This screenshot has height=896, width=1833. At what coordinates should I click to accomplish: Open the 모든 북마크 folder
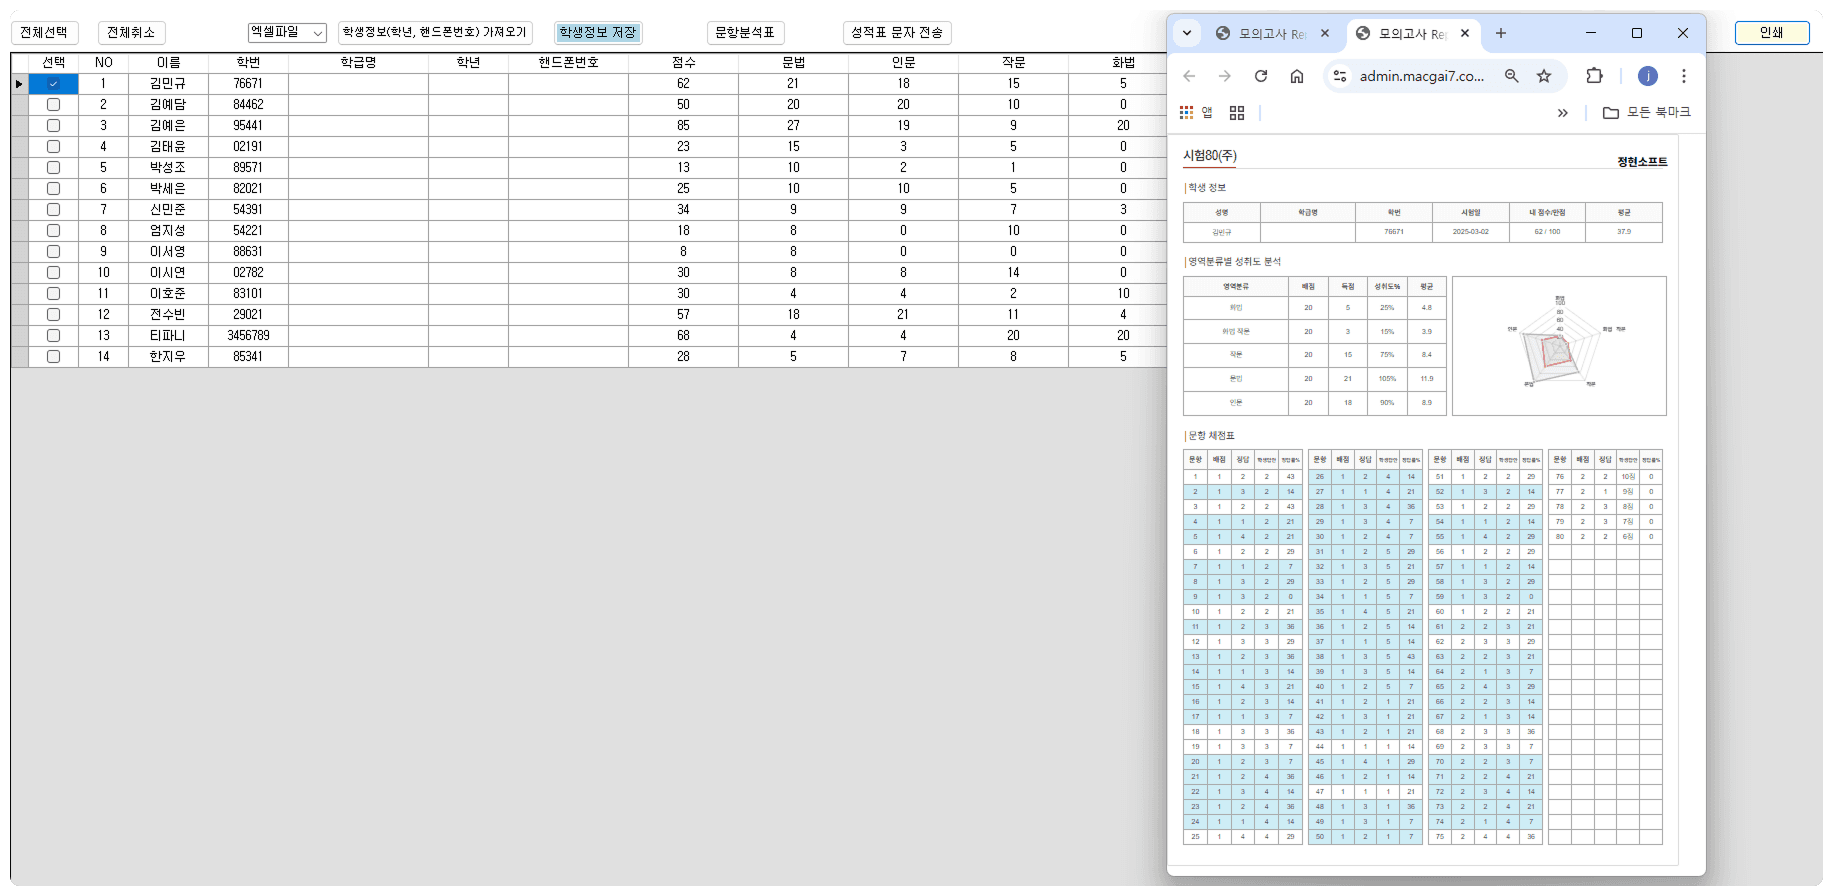pos(1647,113)
